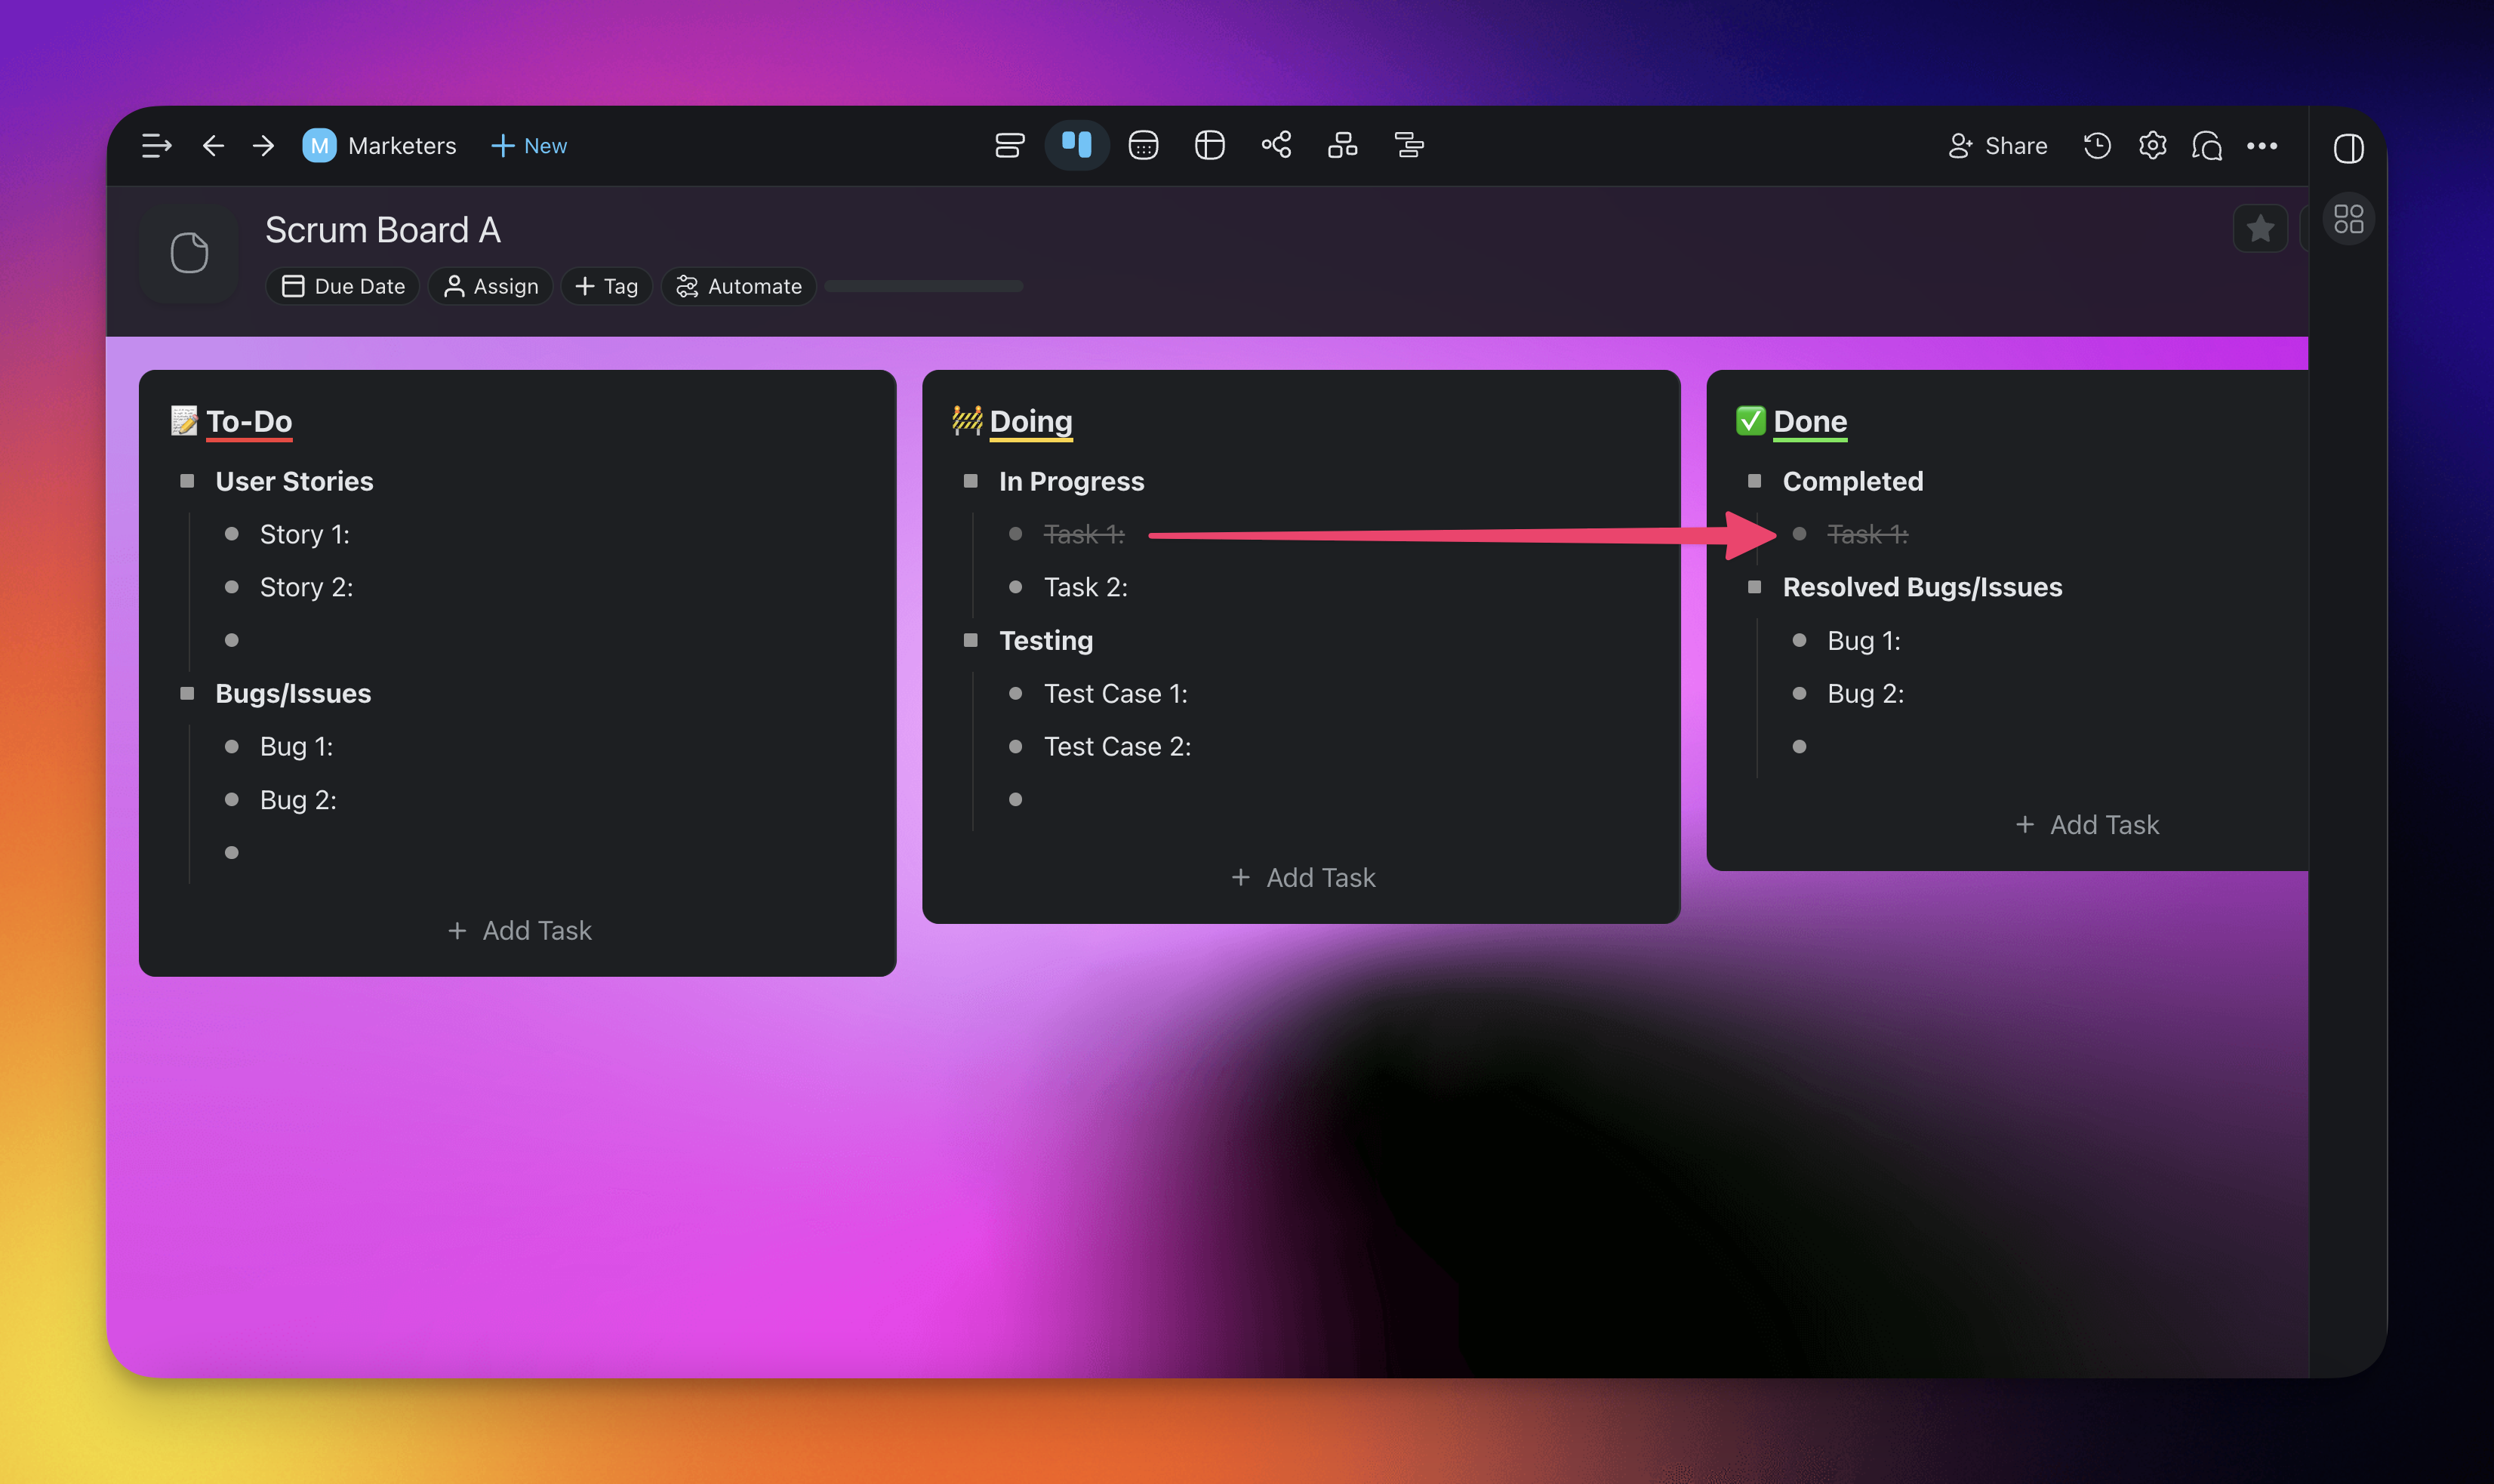Viewport: 2494px width, 1484px height.
Task: Click the forward navigation arrow
Action: click(x=263, y=146)
